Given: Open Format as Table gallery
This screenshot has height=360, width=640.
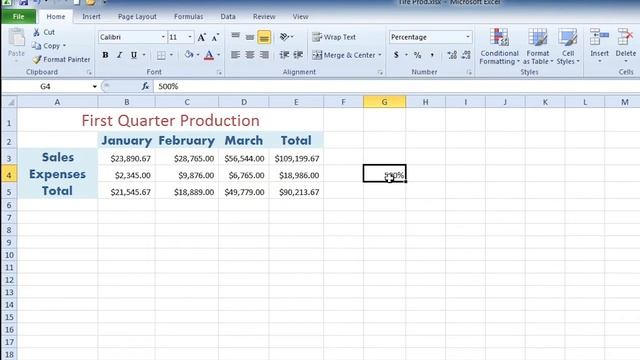Looking at the screenshot, I should pyautogui.click(x=538, y=47).
